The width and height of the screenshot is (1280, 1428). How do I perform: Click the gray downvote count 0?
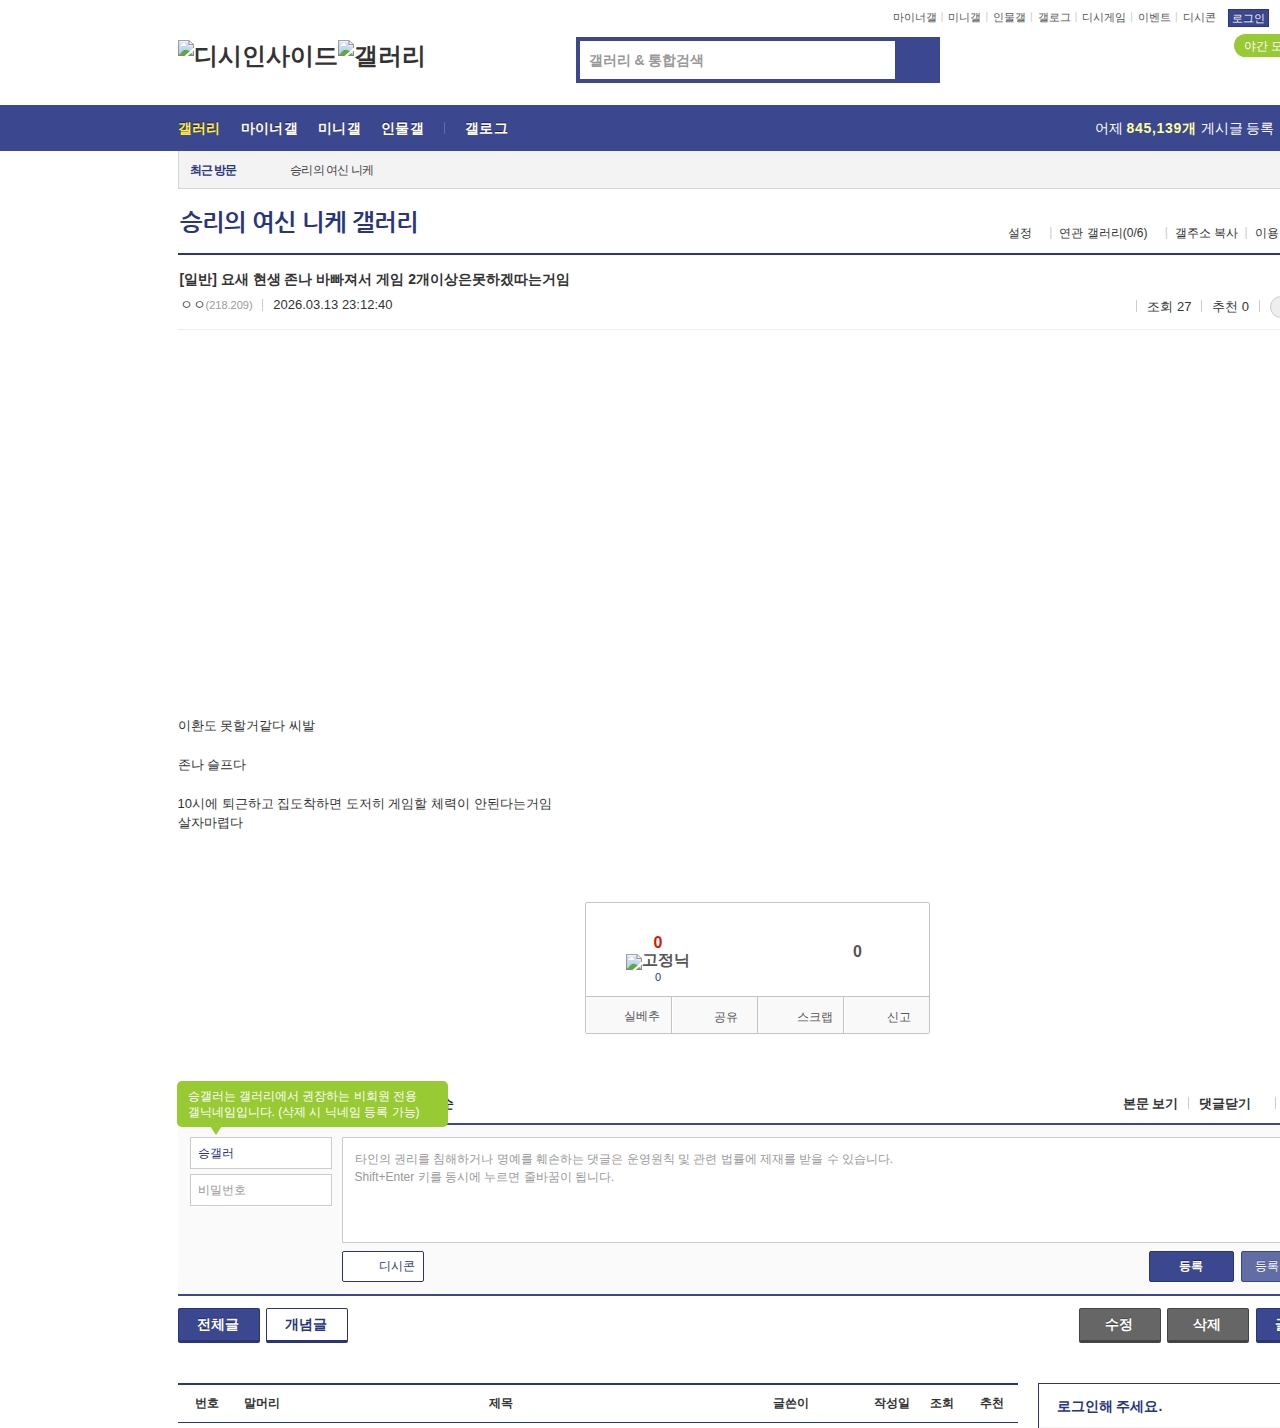click(x=857, y=951)
